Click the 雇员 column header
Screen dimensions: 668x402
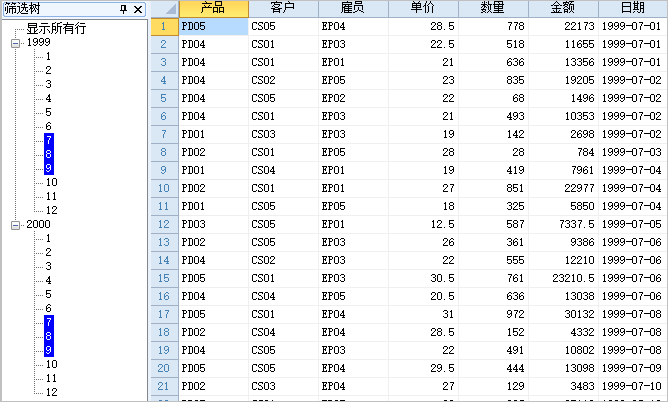coord(353,8)
